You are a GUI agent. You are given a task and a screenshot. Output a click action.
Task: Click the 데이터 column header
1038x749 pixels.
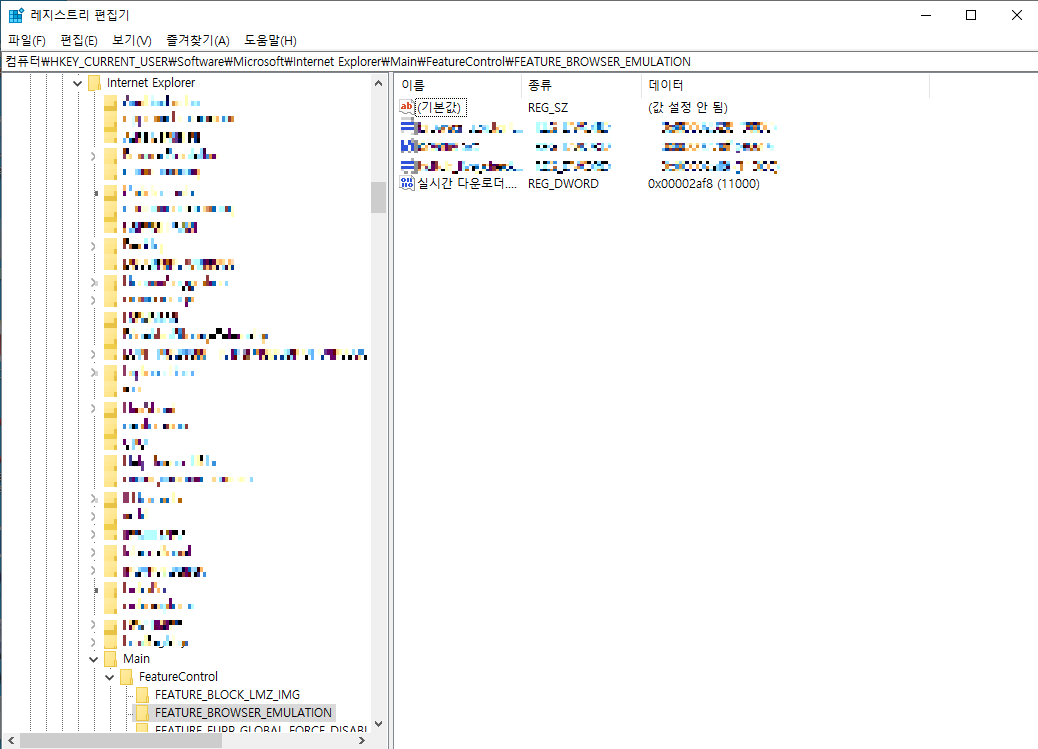pyautogui.click(x=786, y=85)
